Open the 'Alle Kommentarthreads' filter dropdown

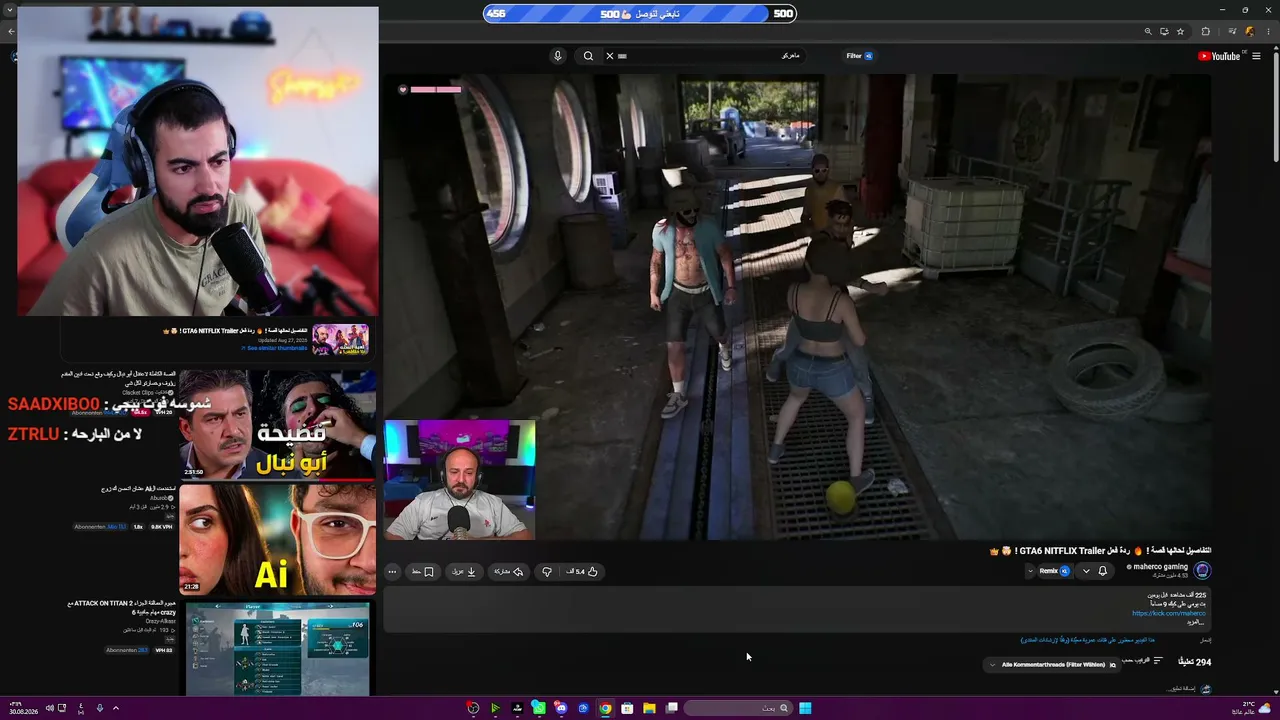coord(1052,664)
